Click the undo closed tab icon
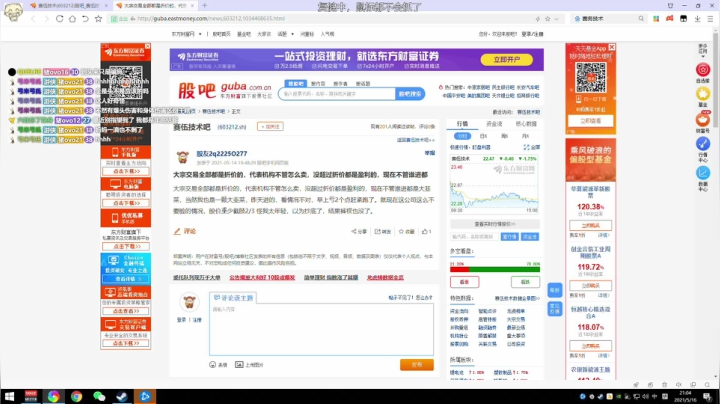Viewport: 720px width, 404px height. [85, 19]
